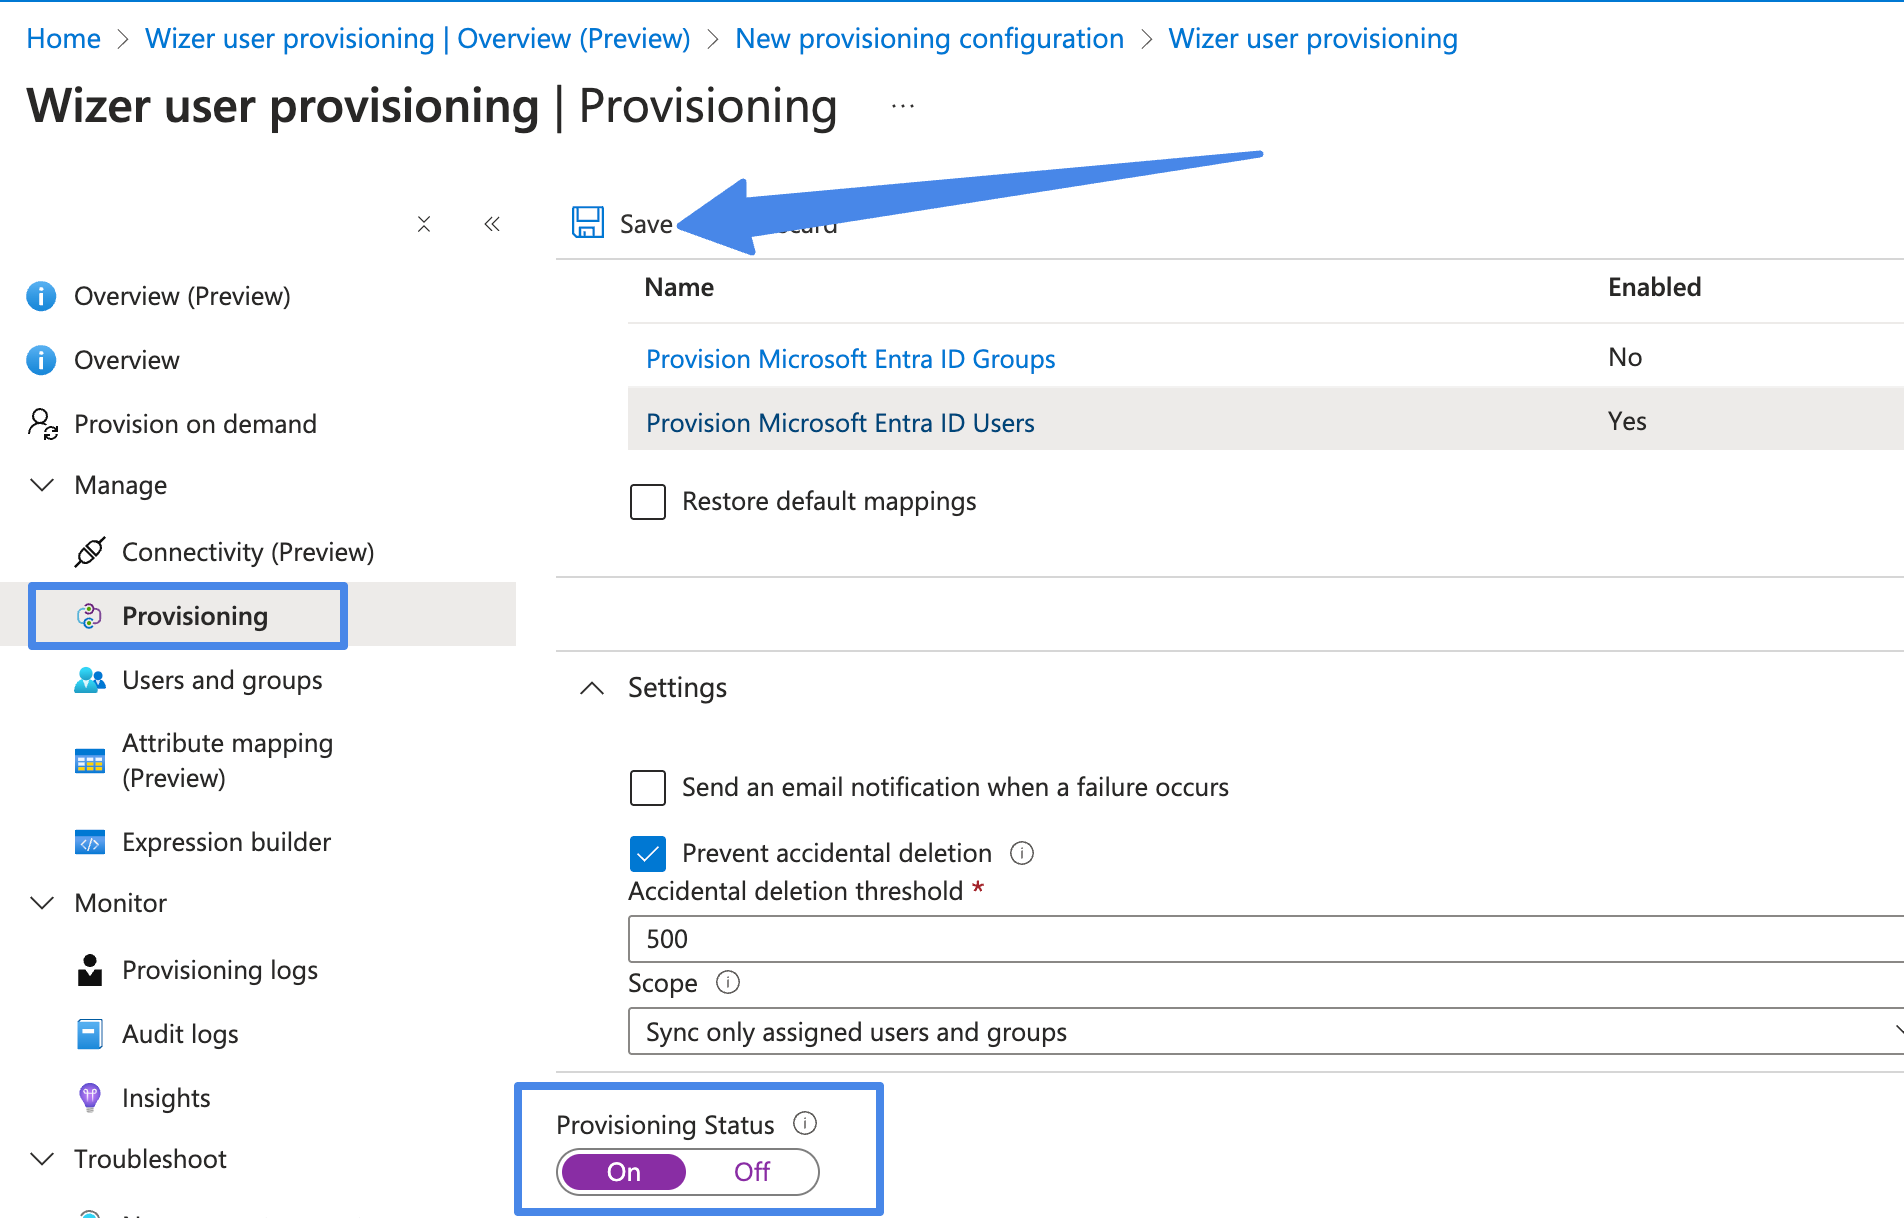Image resolution: width=1904 pixels, height=1218 pixels.
Task: Click the Provisioning sync icon in sidebar
Action: (90, 616)
